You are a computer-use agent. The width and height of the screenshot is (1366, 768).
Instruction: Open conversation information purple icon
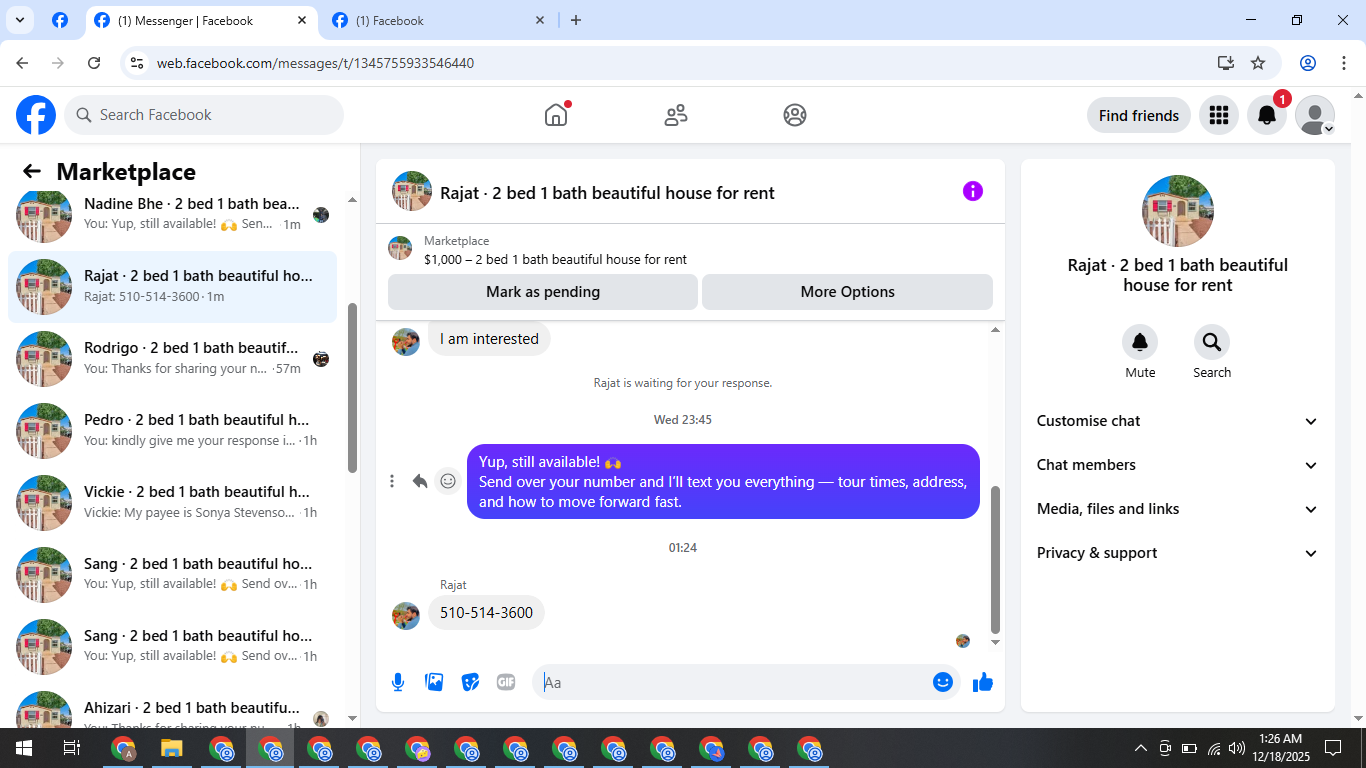tap(973, 191)
